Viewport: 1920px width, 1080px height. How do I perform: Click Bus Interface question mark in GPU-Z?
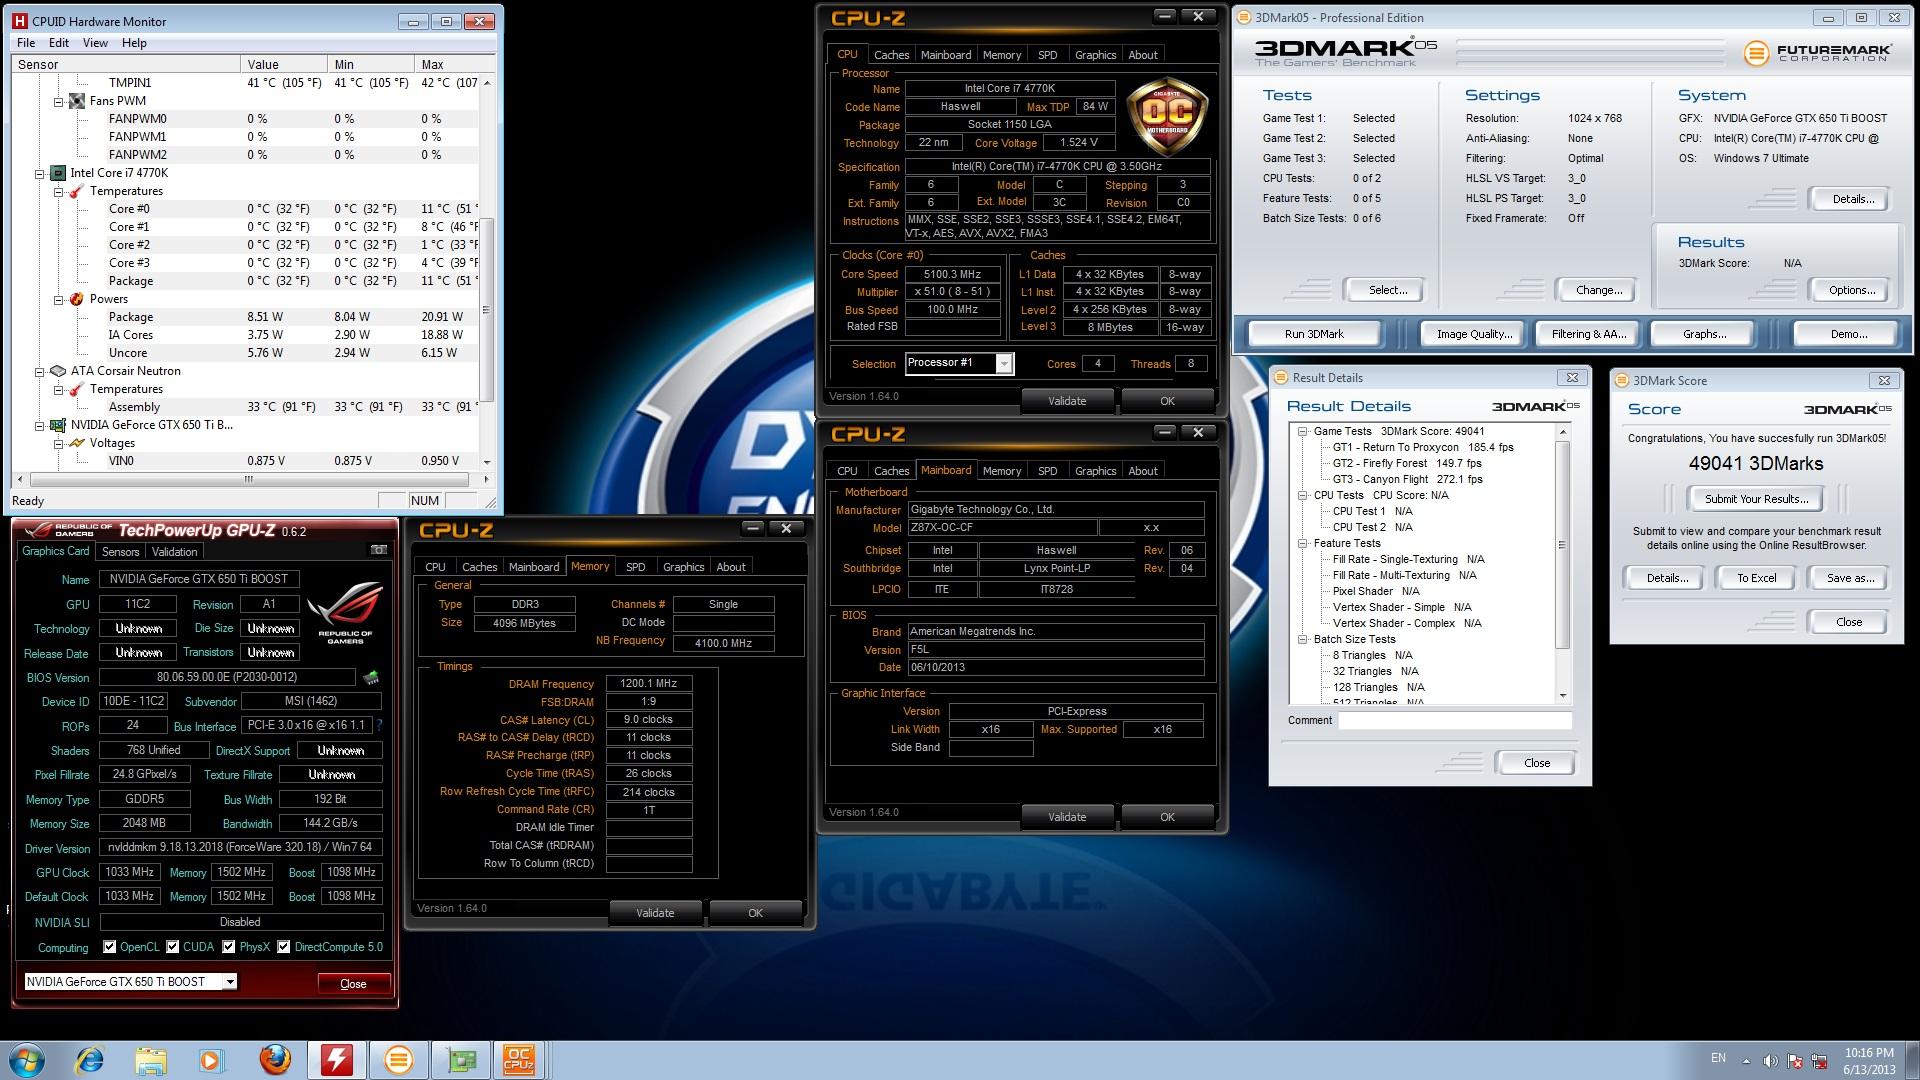[379, 725]
